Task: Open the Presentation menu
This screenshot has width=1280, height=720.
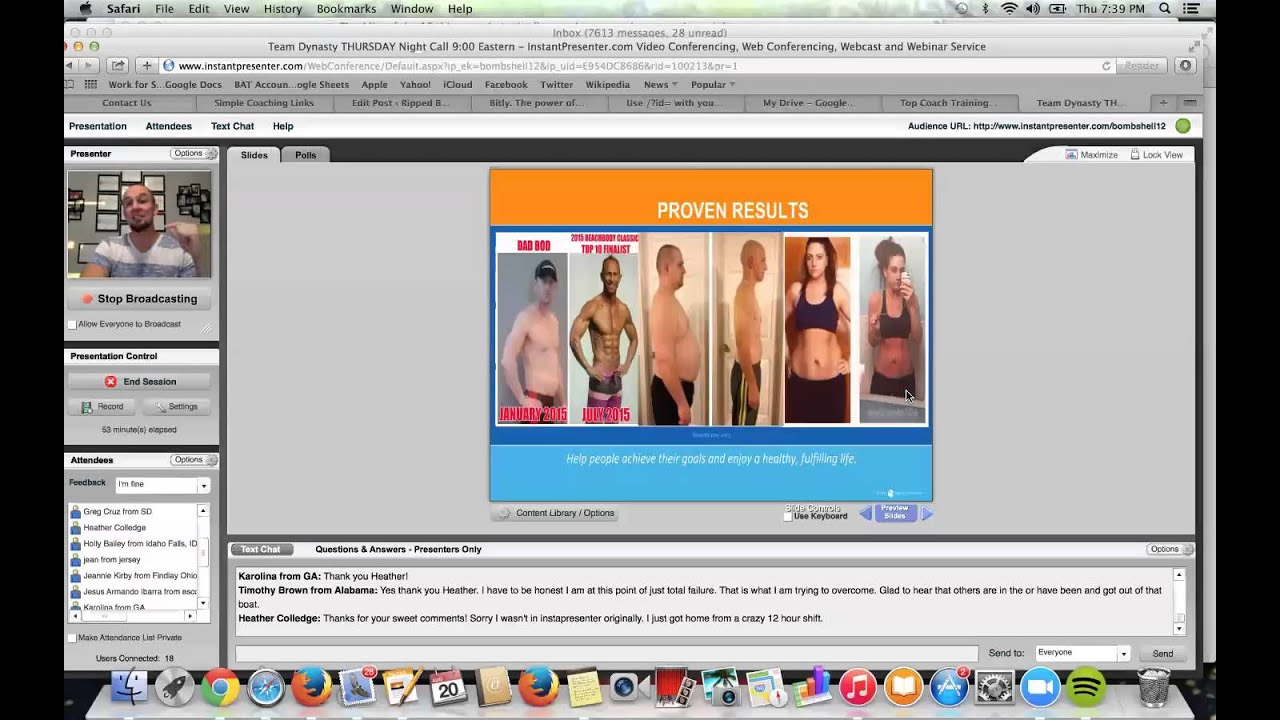Action: [98, 126]
